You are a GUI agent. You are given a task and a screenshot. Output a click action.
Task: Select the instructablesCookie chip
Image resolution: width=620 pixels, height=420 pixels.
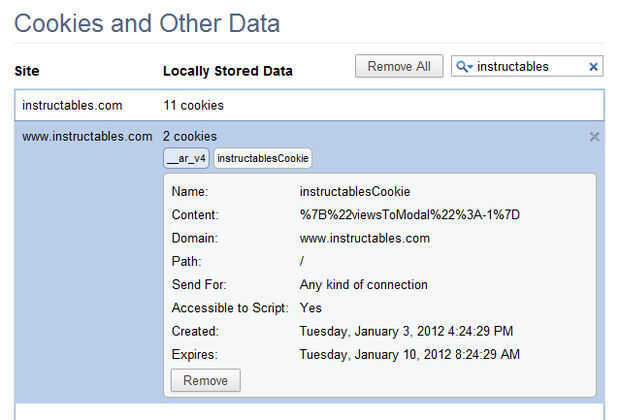pos(263,158)
